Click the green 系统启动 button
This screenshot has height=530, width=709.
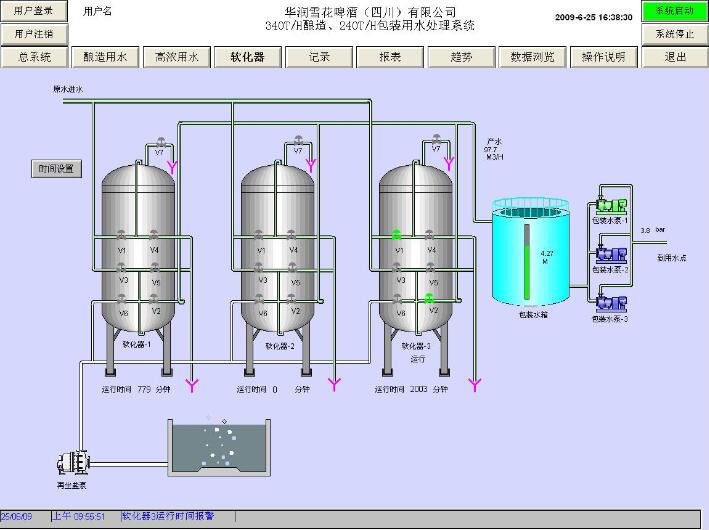point(675,11)
